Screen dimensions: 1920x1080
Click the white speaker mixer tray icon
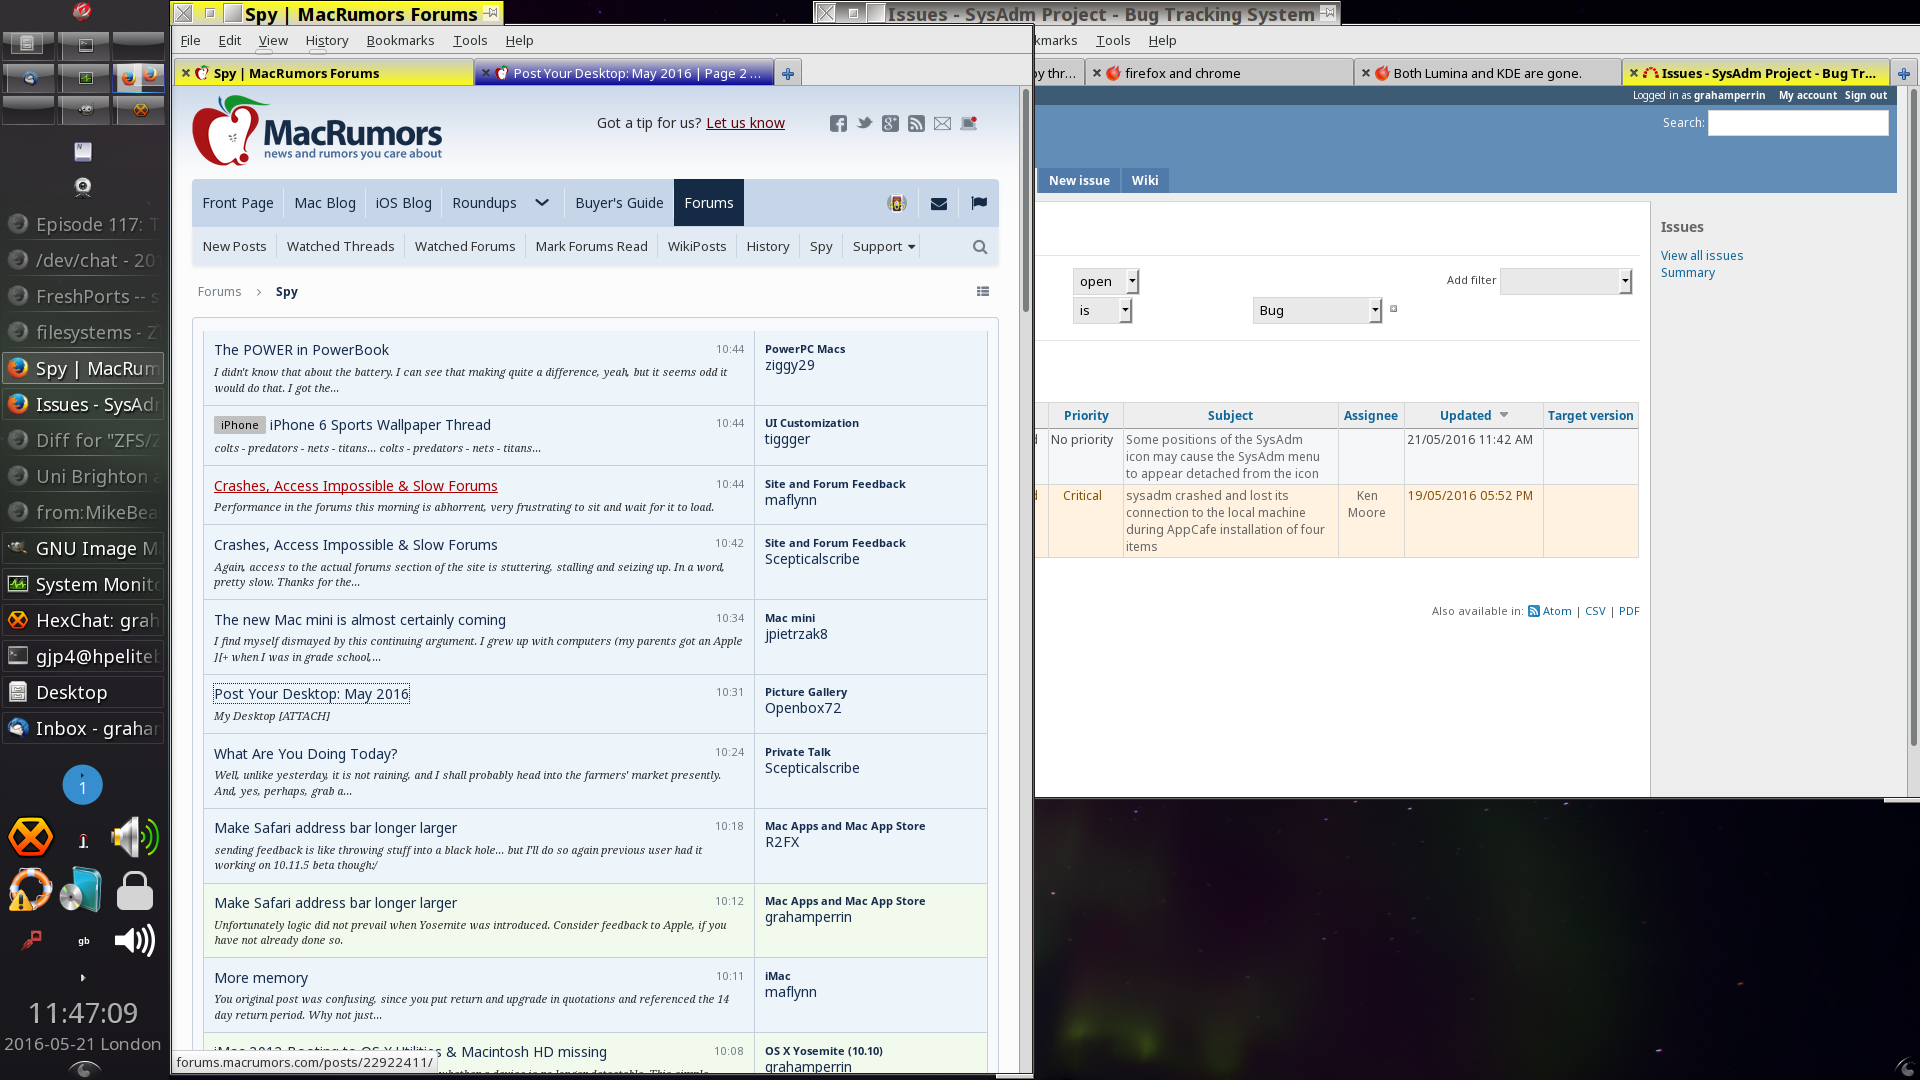(135, 940)
